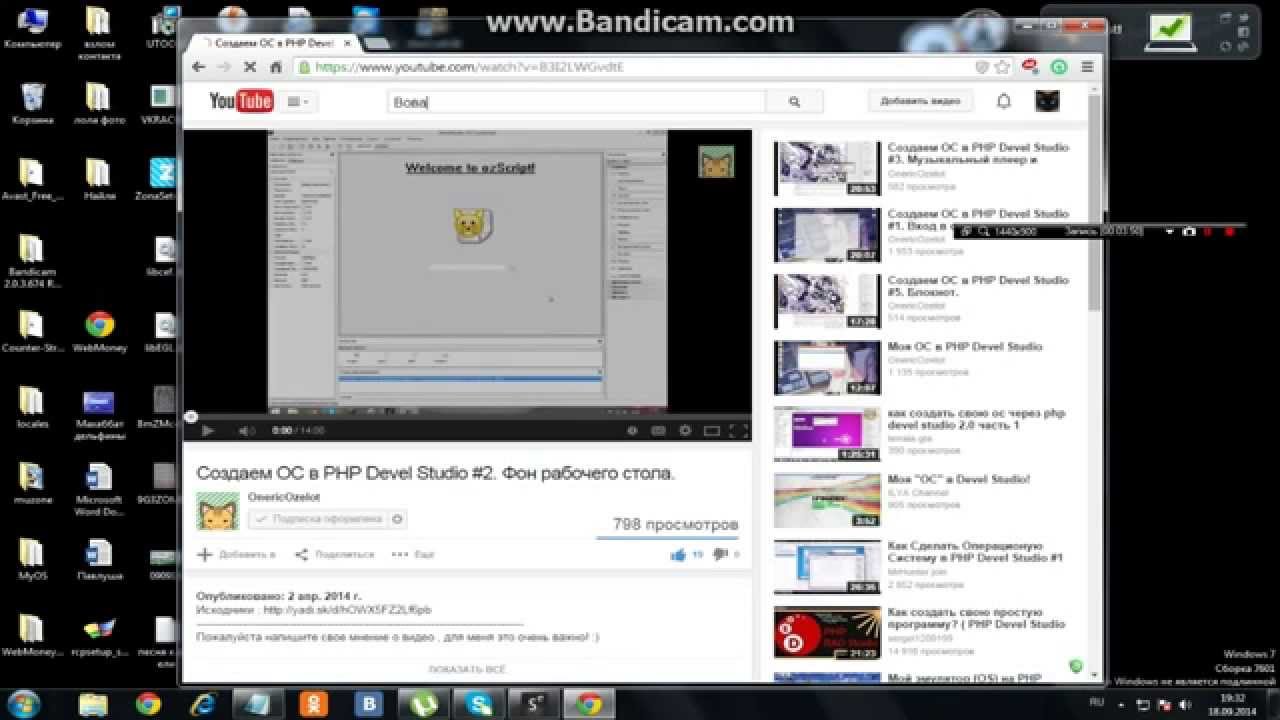Expand the 'Ещё' more actions menu
Screen dimensions: 1280x720
(x=413, y=554)
